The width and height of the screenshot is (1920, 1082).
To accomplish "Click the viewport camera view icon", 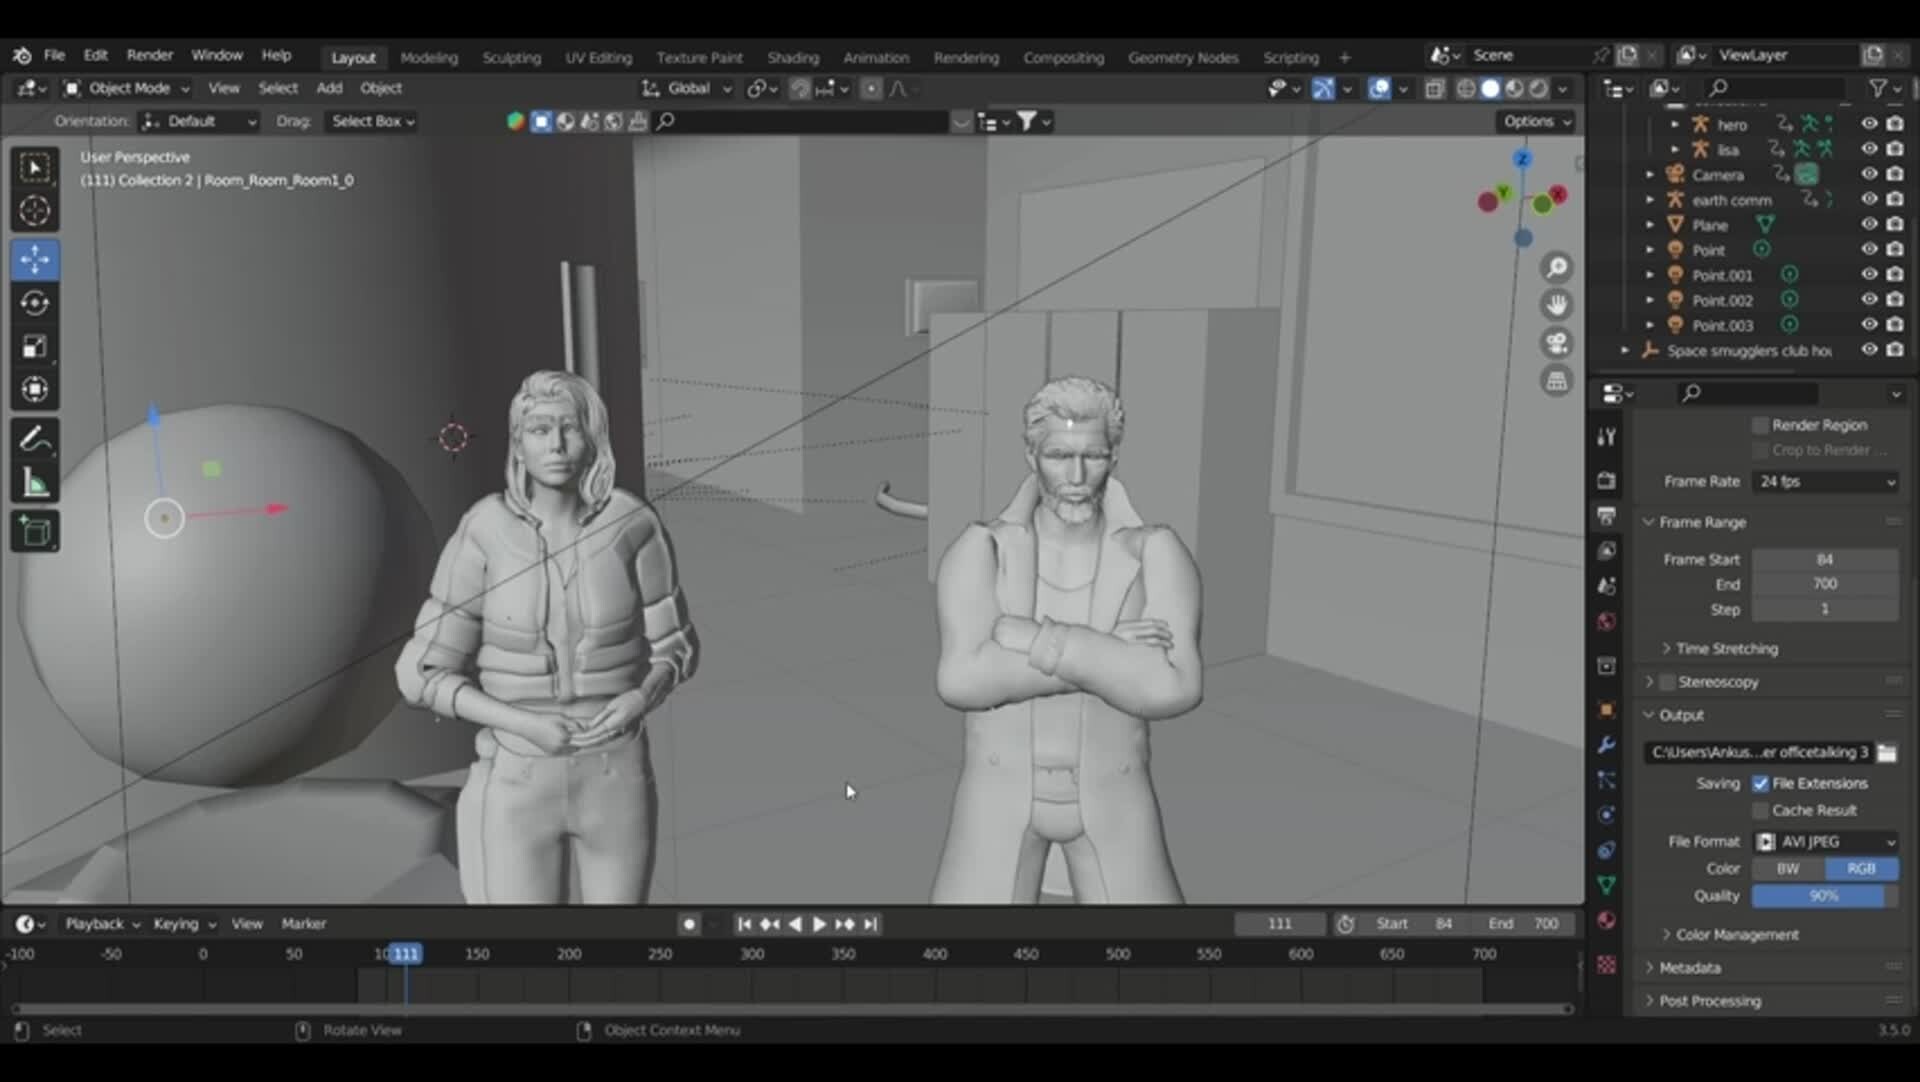I will [x=1556, y=343].
